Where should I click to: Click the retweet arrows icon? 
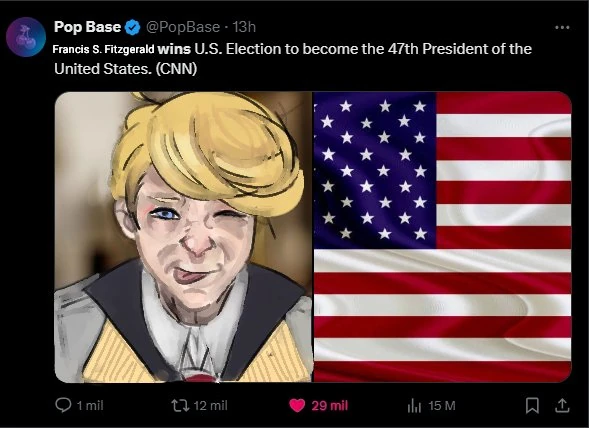click(180, 405)
